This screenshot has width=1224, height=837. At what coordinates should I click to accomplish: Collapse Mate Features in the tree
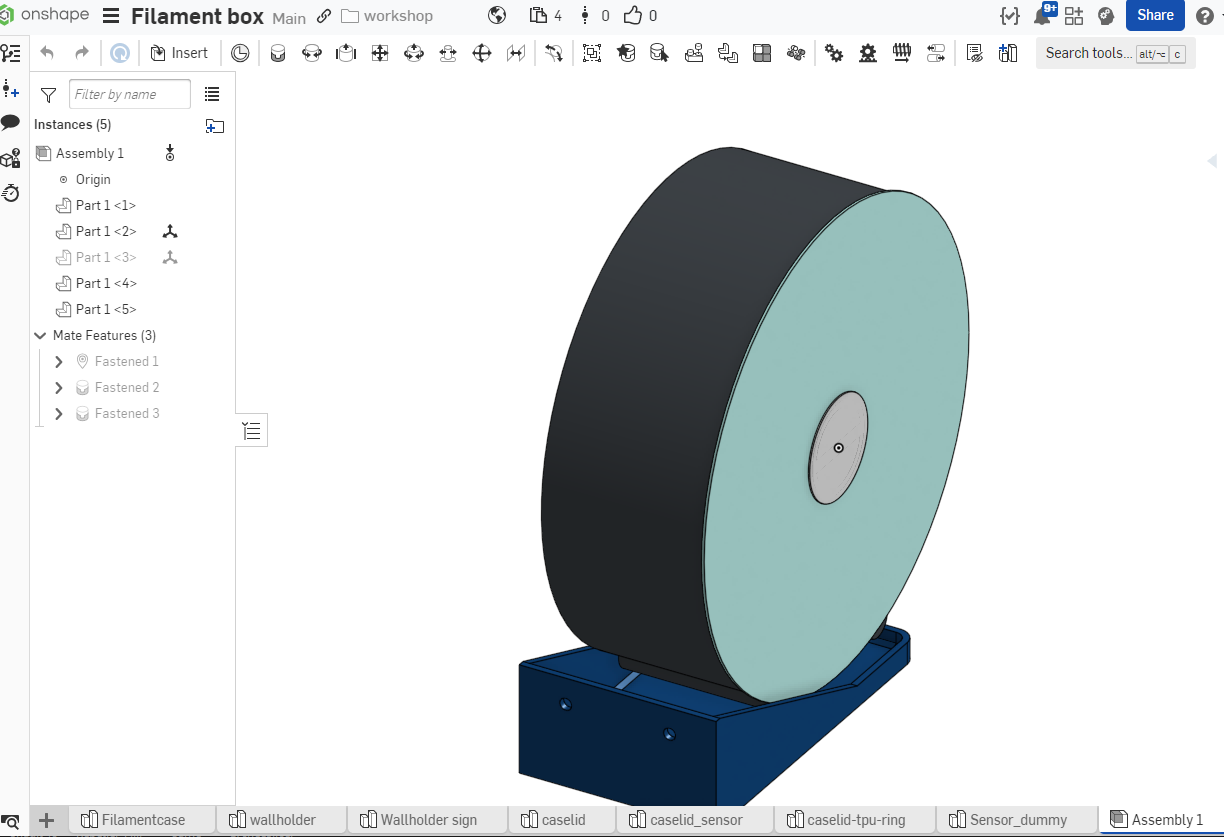click(40, 335)
